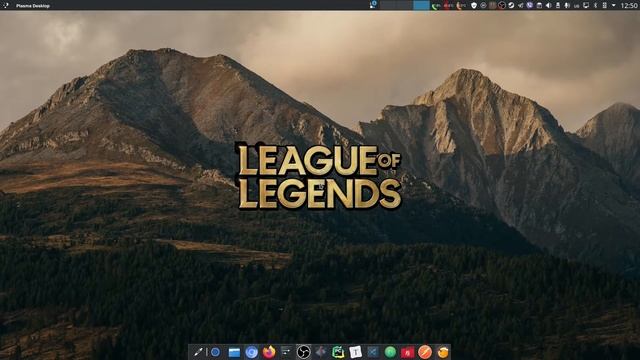The width and height of the screenshot is (640, 360).
Task: Expand hidden system tray icons arrow
Action: [x=613, y=5]
